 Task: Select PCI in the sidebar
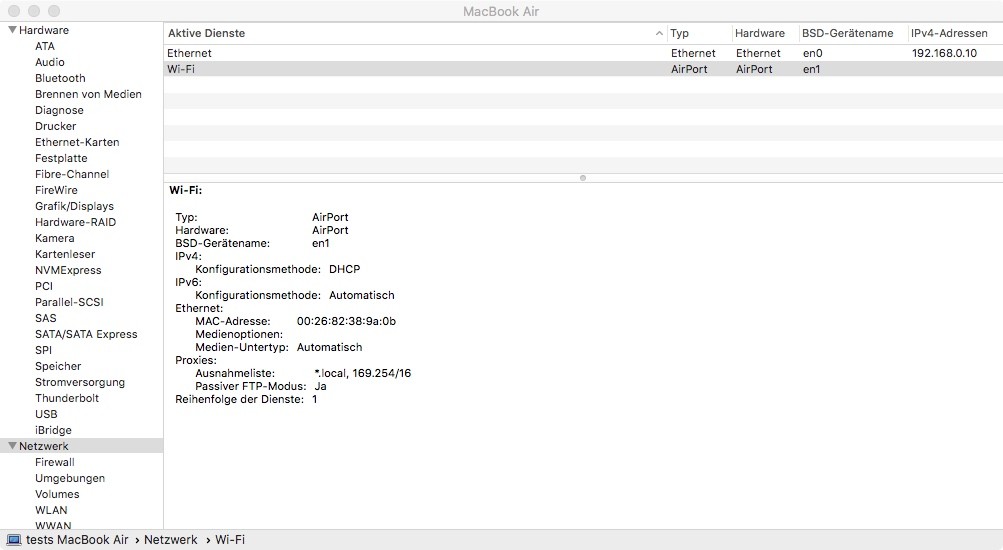point(44,286)
